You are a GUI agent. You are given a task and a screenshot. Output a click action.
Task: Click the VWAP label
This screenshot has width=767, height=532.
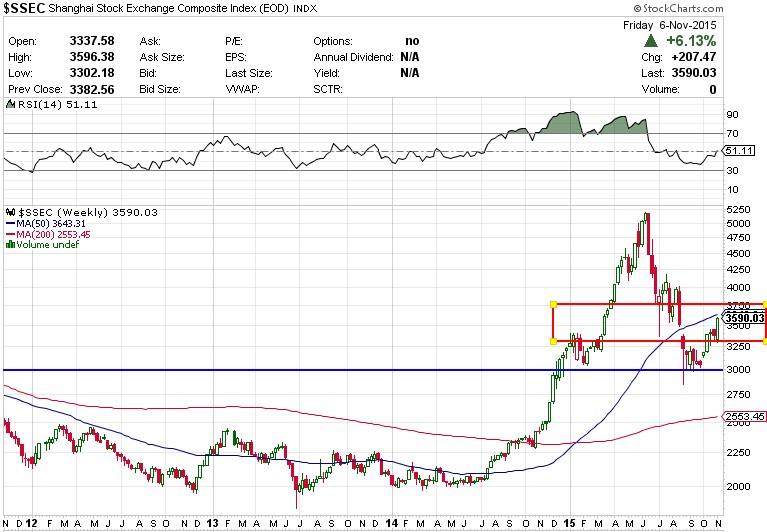(x=242, y=89)
